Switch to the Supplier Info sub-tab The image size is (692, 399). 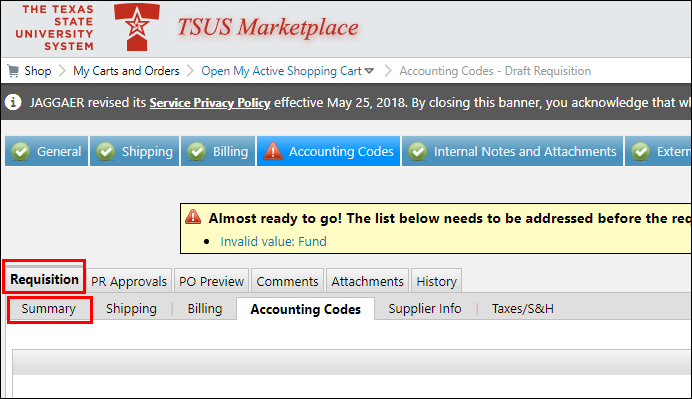425,309
